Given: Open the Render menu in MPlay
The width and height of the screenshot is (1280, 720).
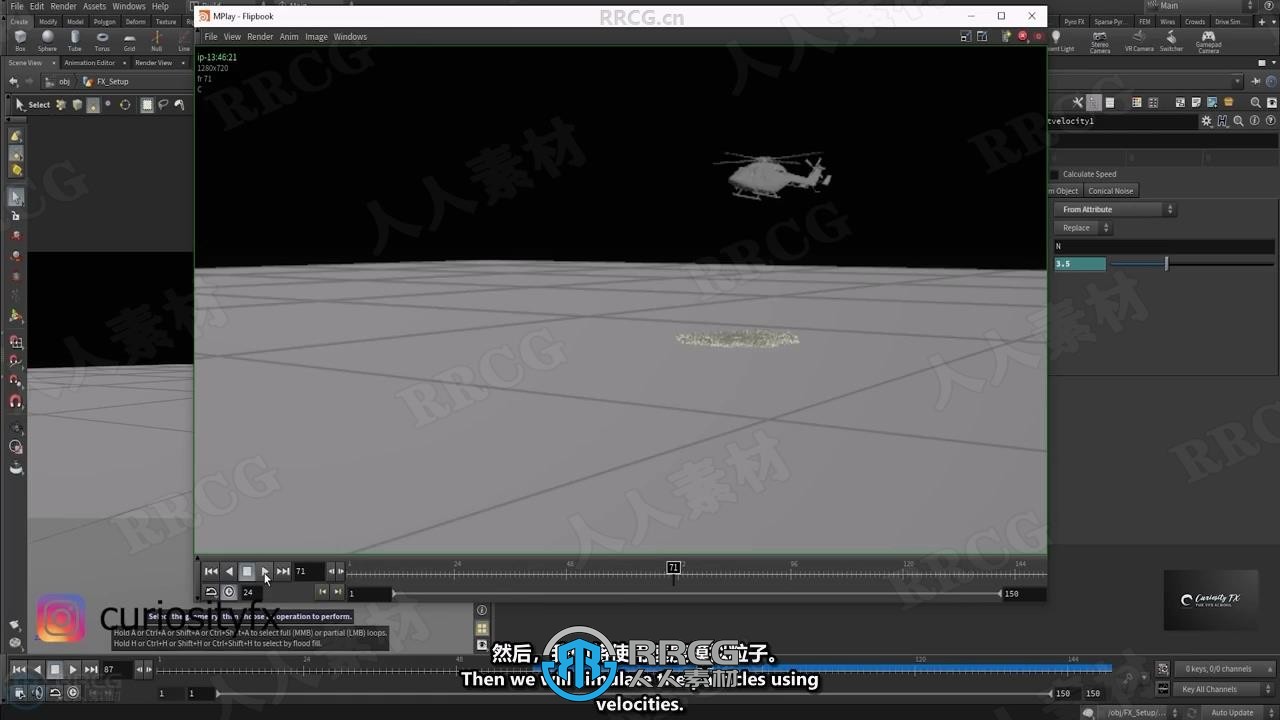Looking at the screenshot, I should (x=260, y=37).
